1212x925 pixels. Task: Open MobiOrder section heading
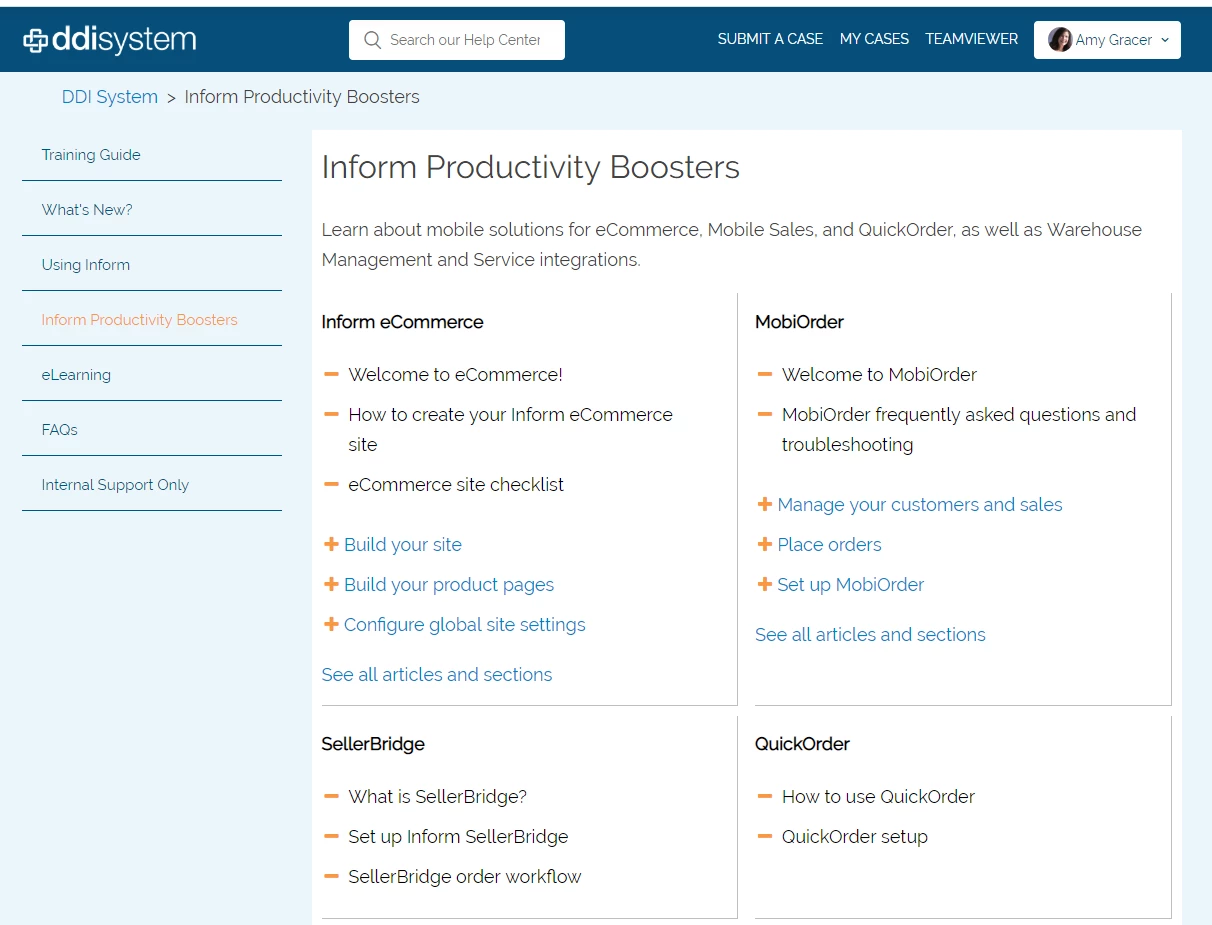(x=799, y=322)
